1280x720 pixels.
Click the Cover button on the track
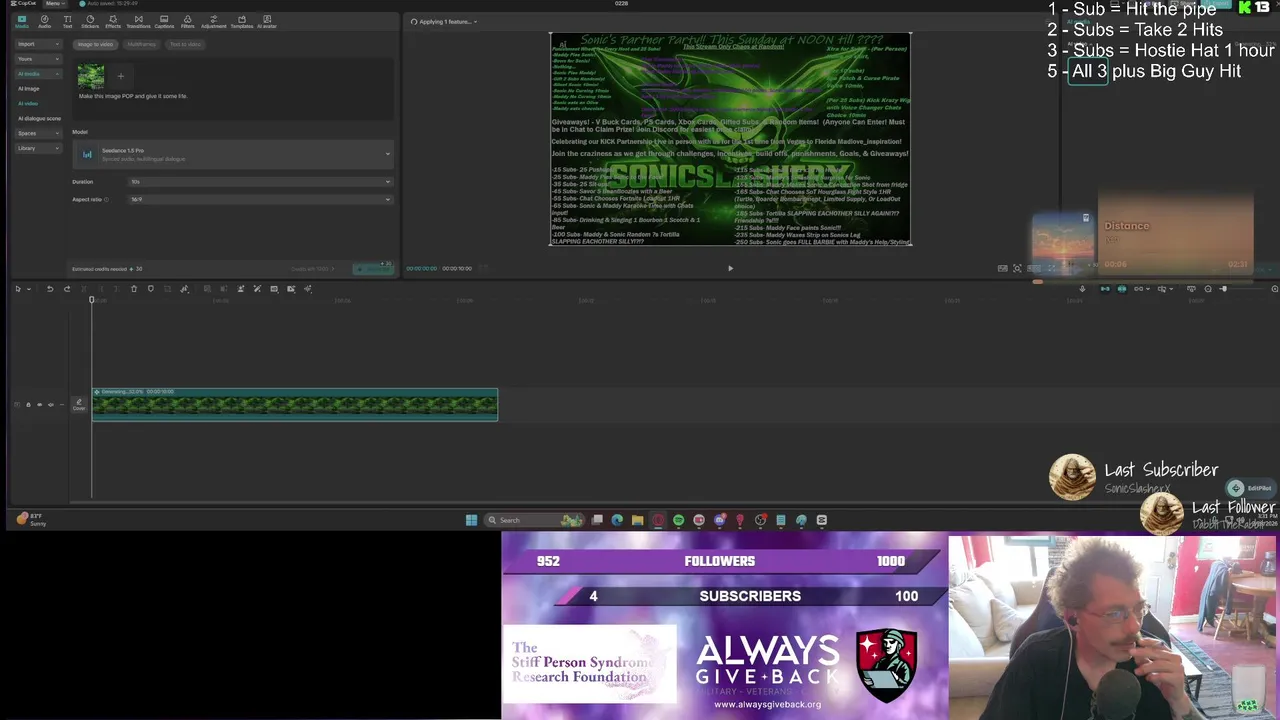click(x=79, y=404)
